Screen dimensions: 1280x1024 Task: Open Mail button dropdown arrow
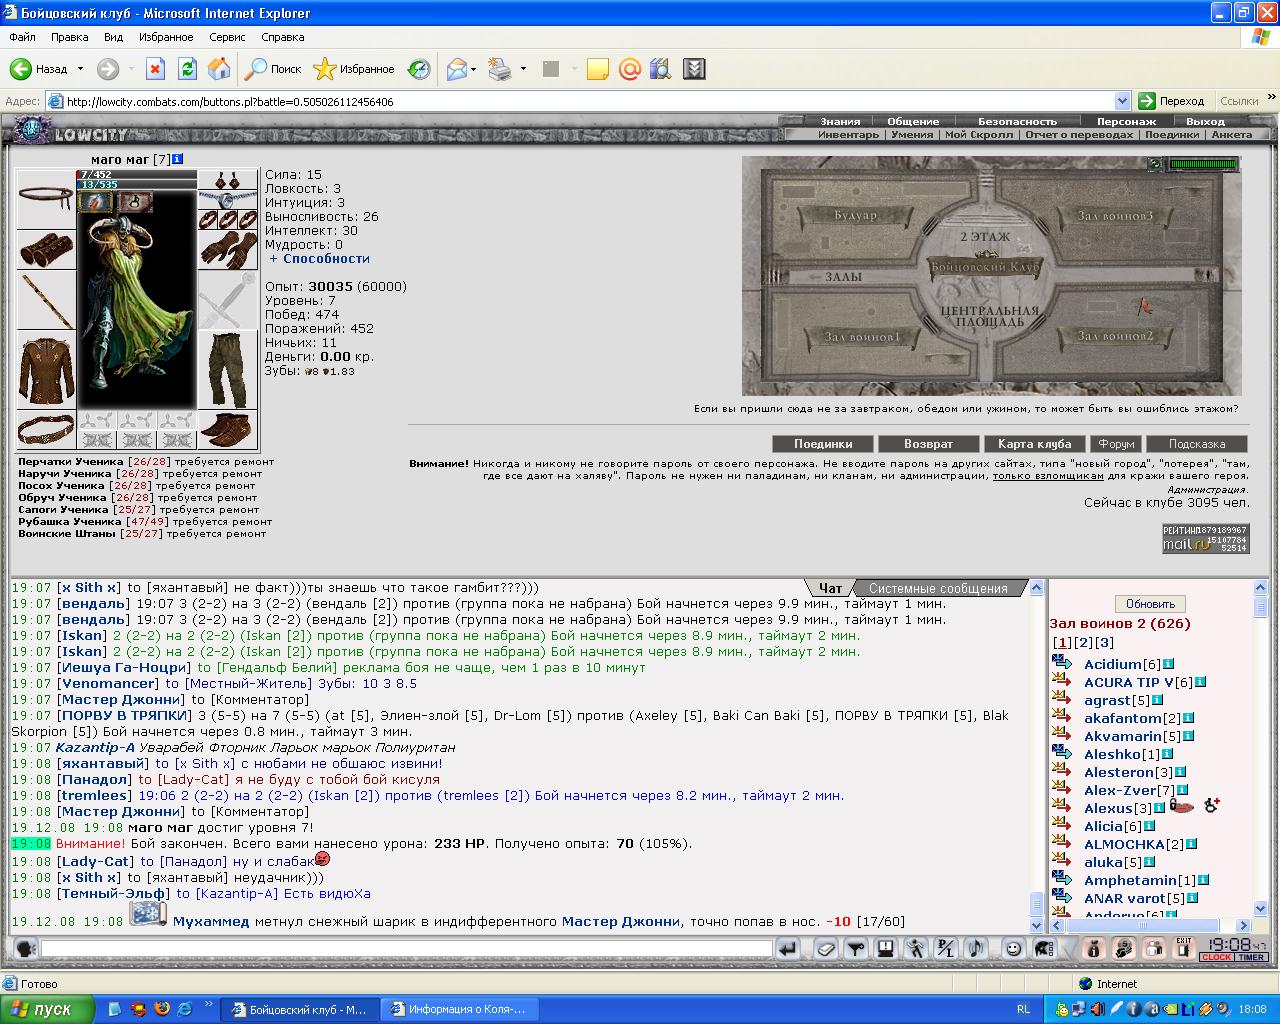pyautogui.click(x=474, y=69)
